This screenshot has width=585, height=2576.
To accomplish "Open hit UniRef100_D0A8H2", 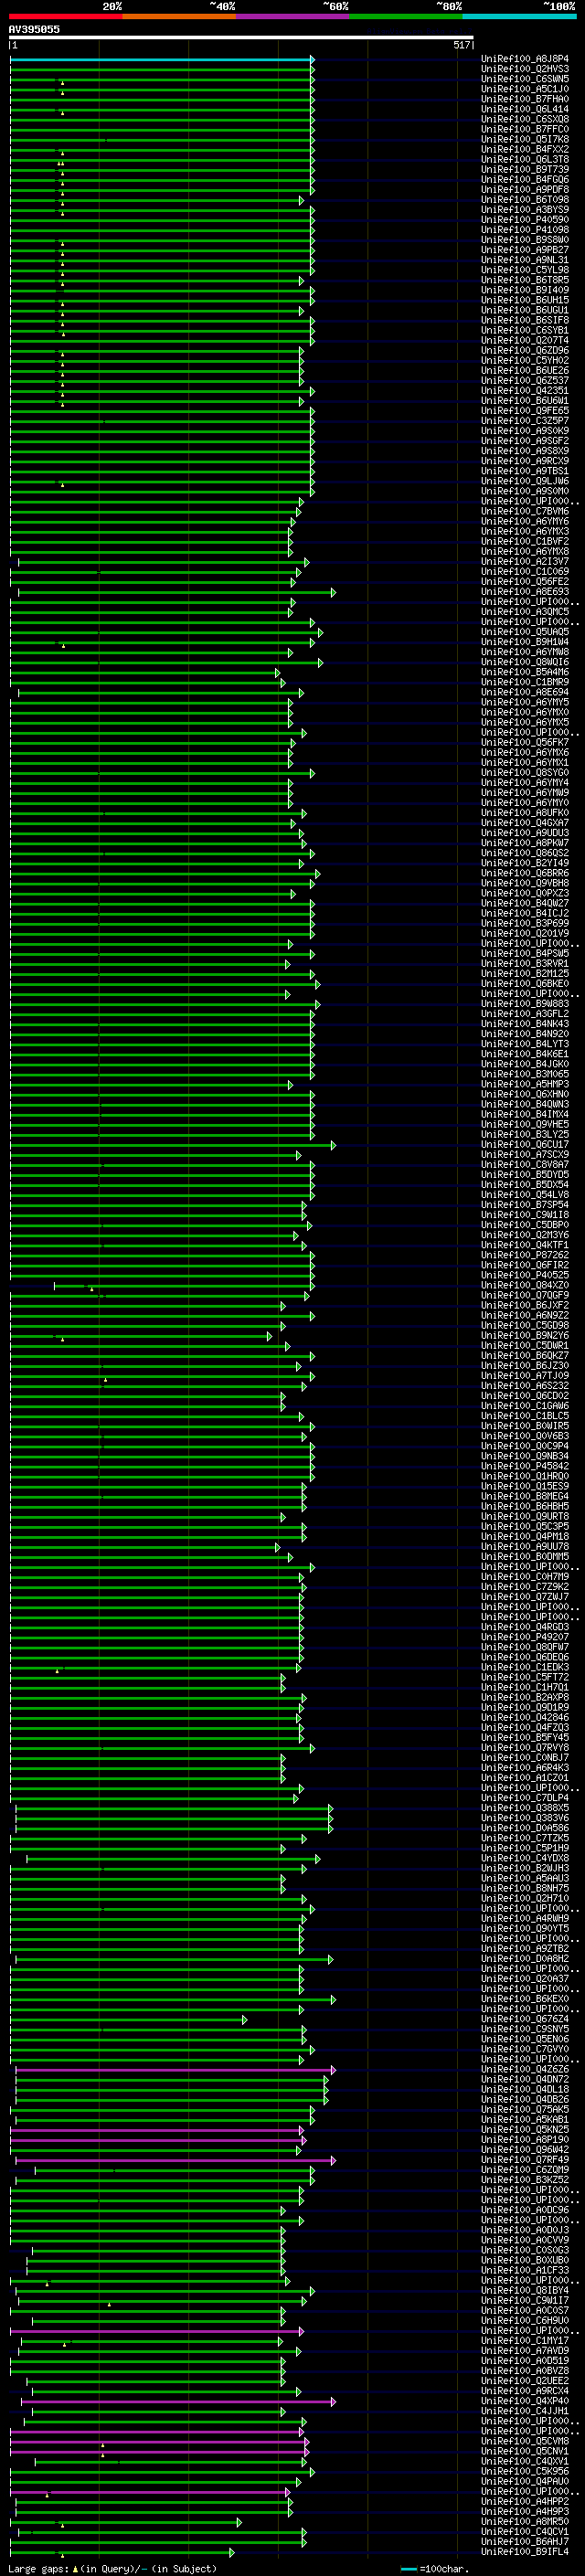I will [524, 1959].
